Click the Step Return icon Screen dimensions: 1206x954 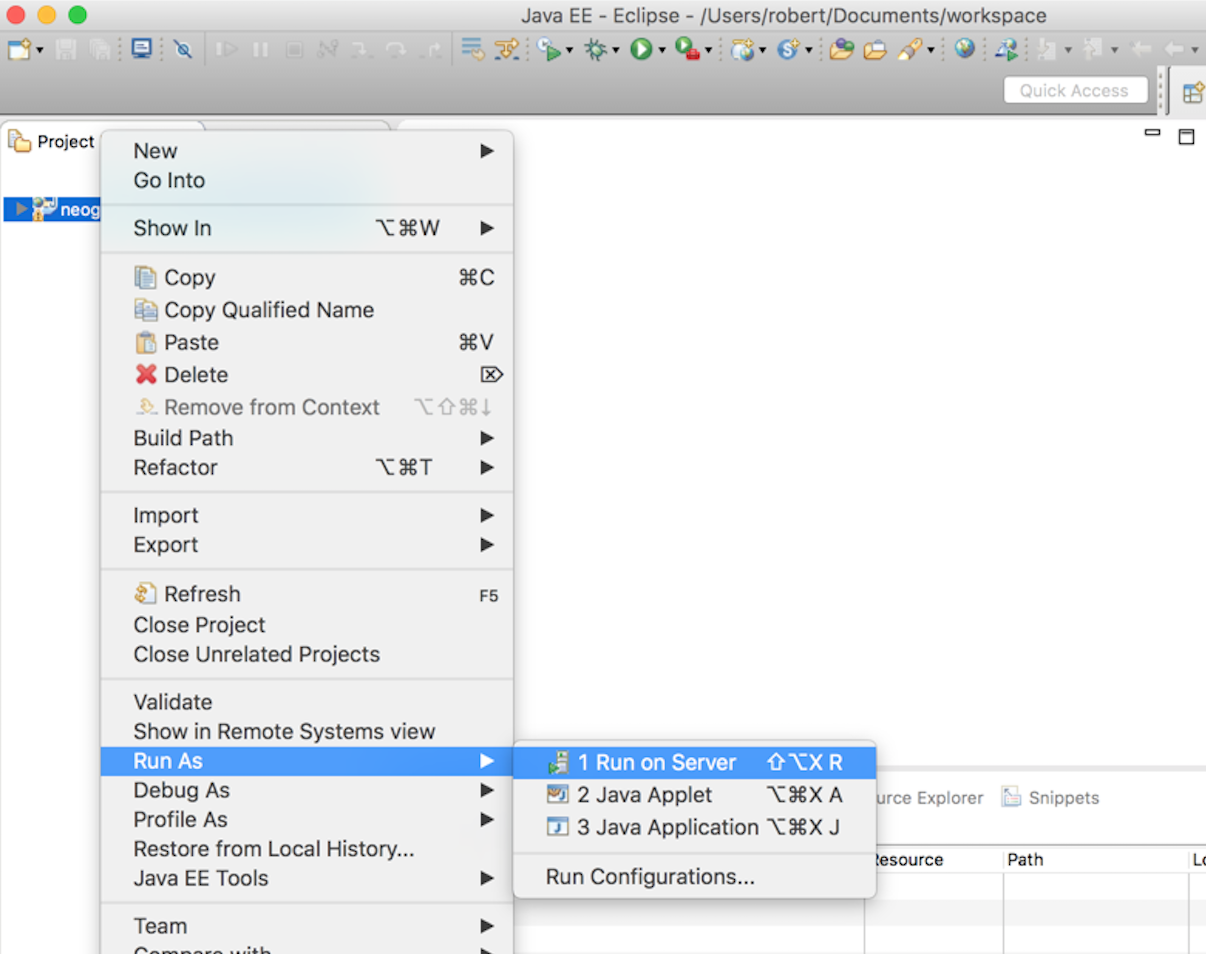tap(429, 49)
